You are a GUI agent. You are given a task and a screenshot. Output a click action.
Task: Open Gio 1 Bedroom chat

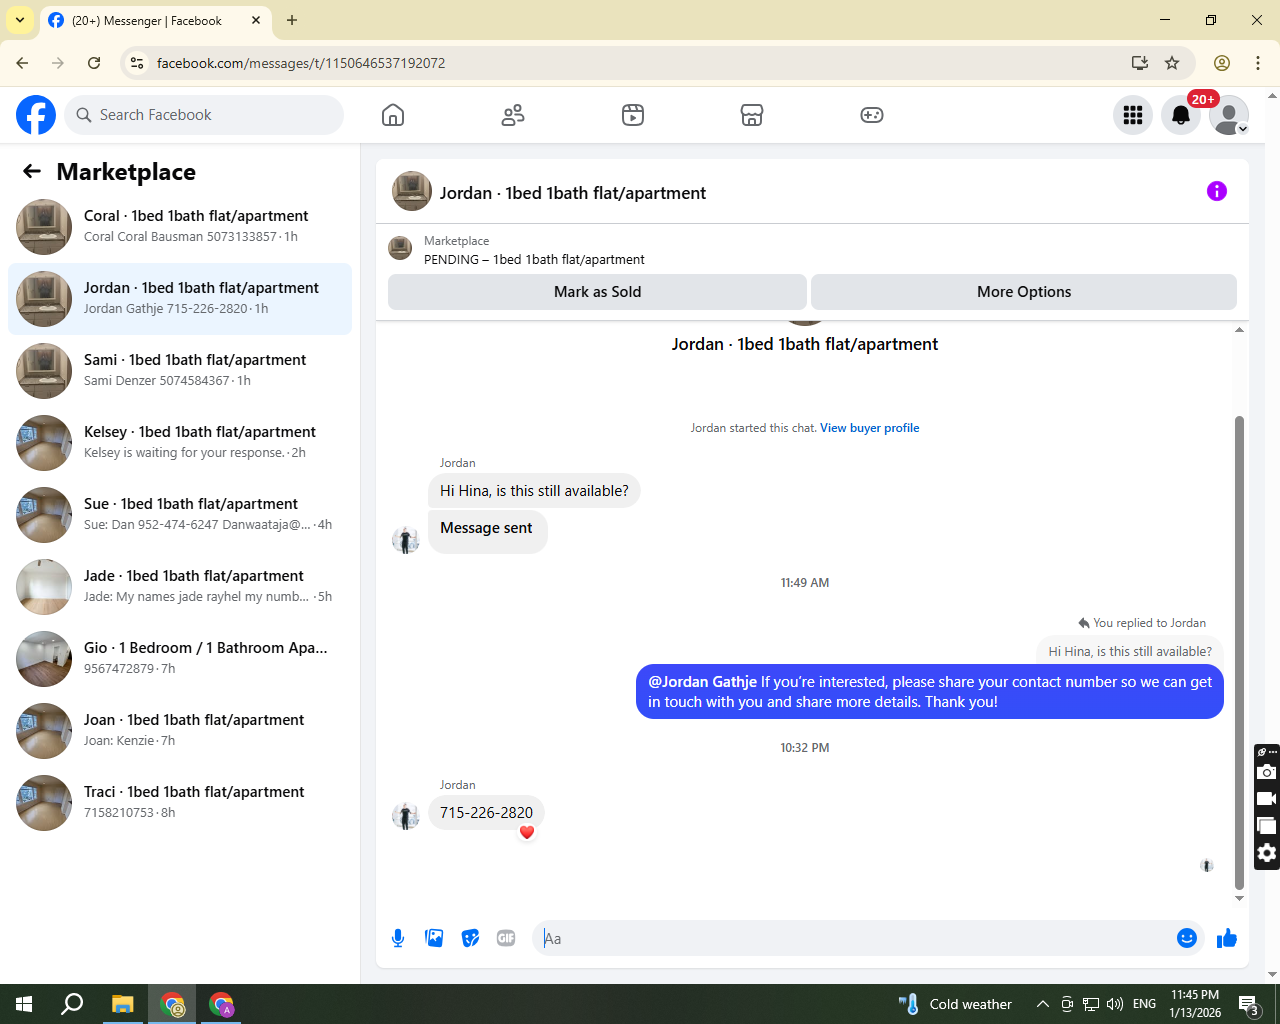click(180, 659)
